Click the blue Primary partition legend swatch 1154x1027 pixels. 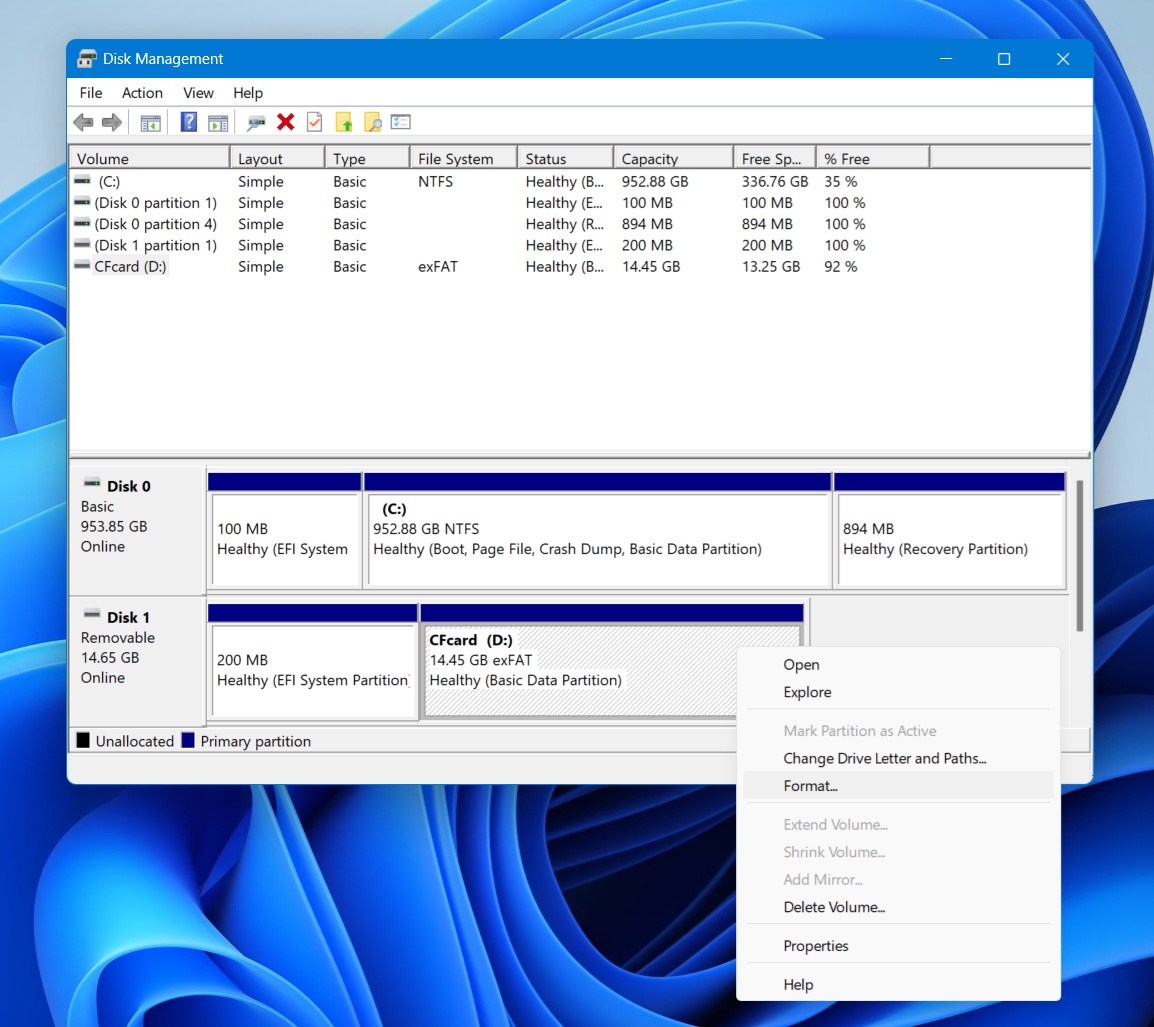tap(188, 740)
